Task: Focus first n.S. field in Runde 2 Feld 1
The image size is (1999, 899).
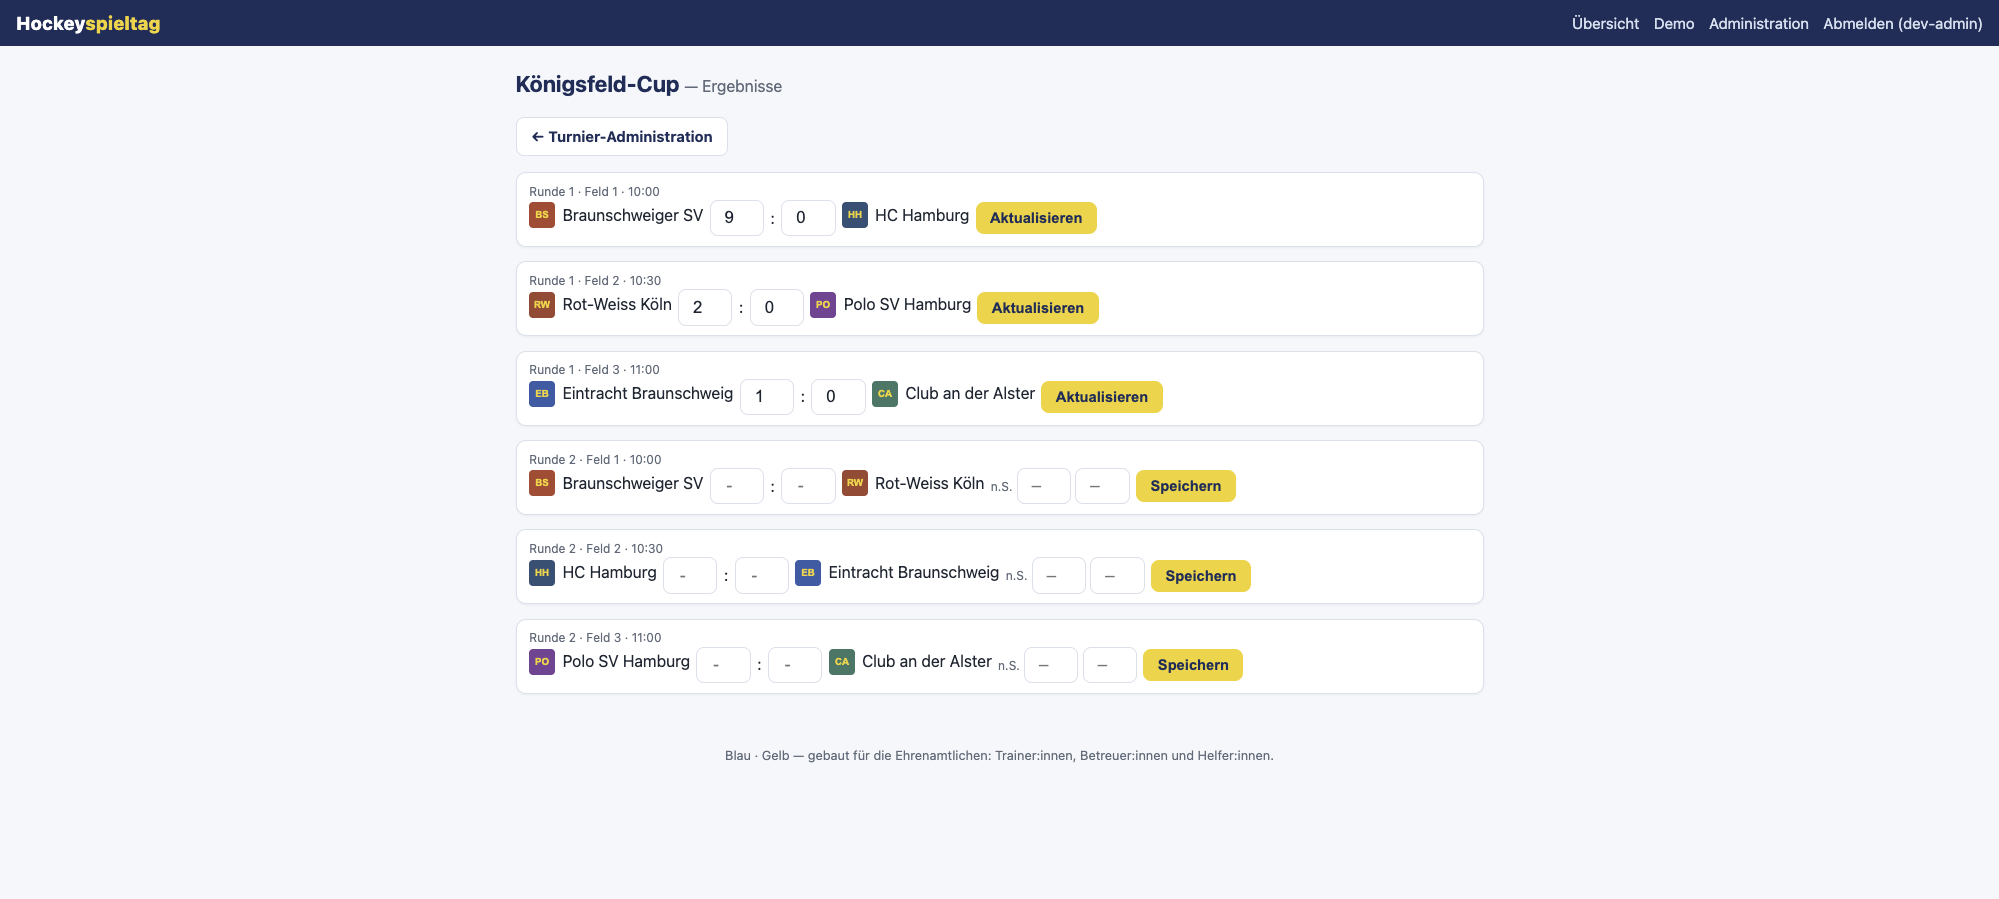Action: (1044, 486)
